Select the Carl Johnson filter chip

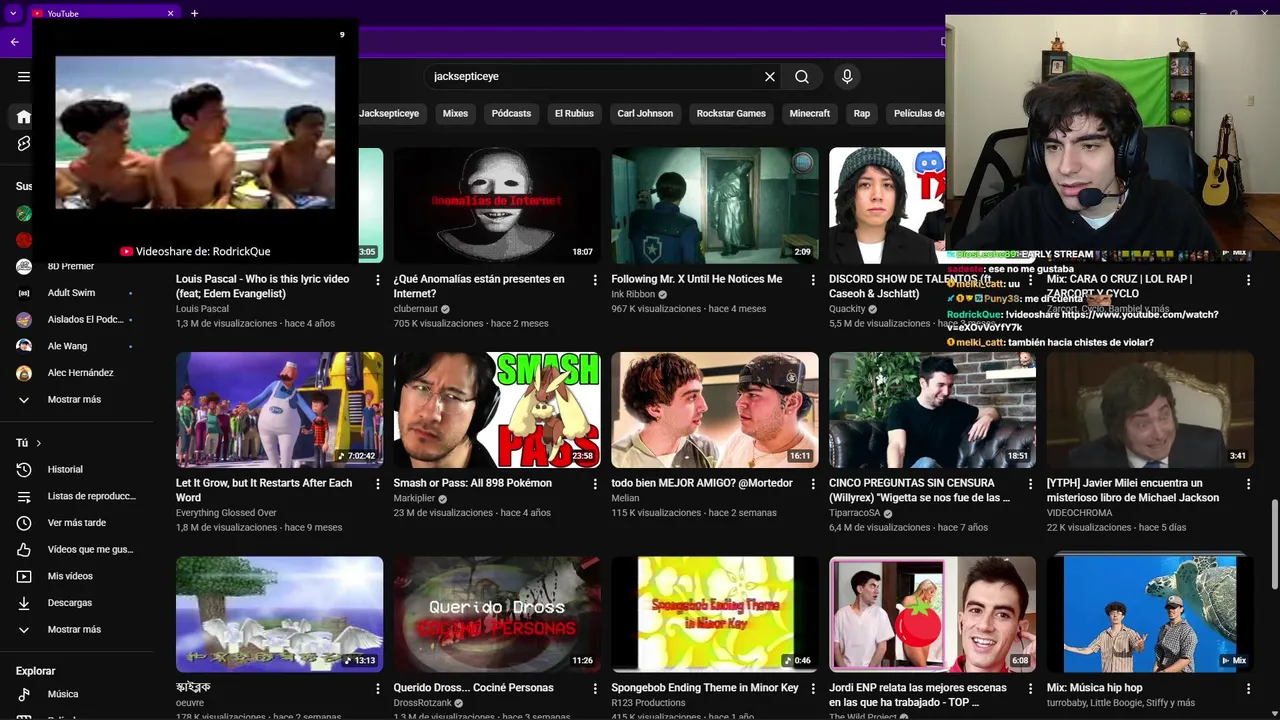(x=645, y=114)
